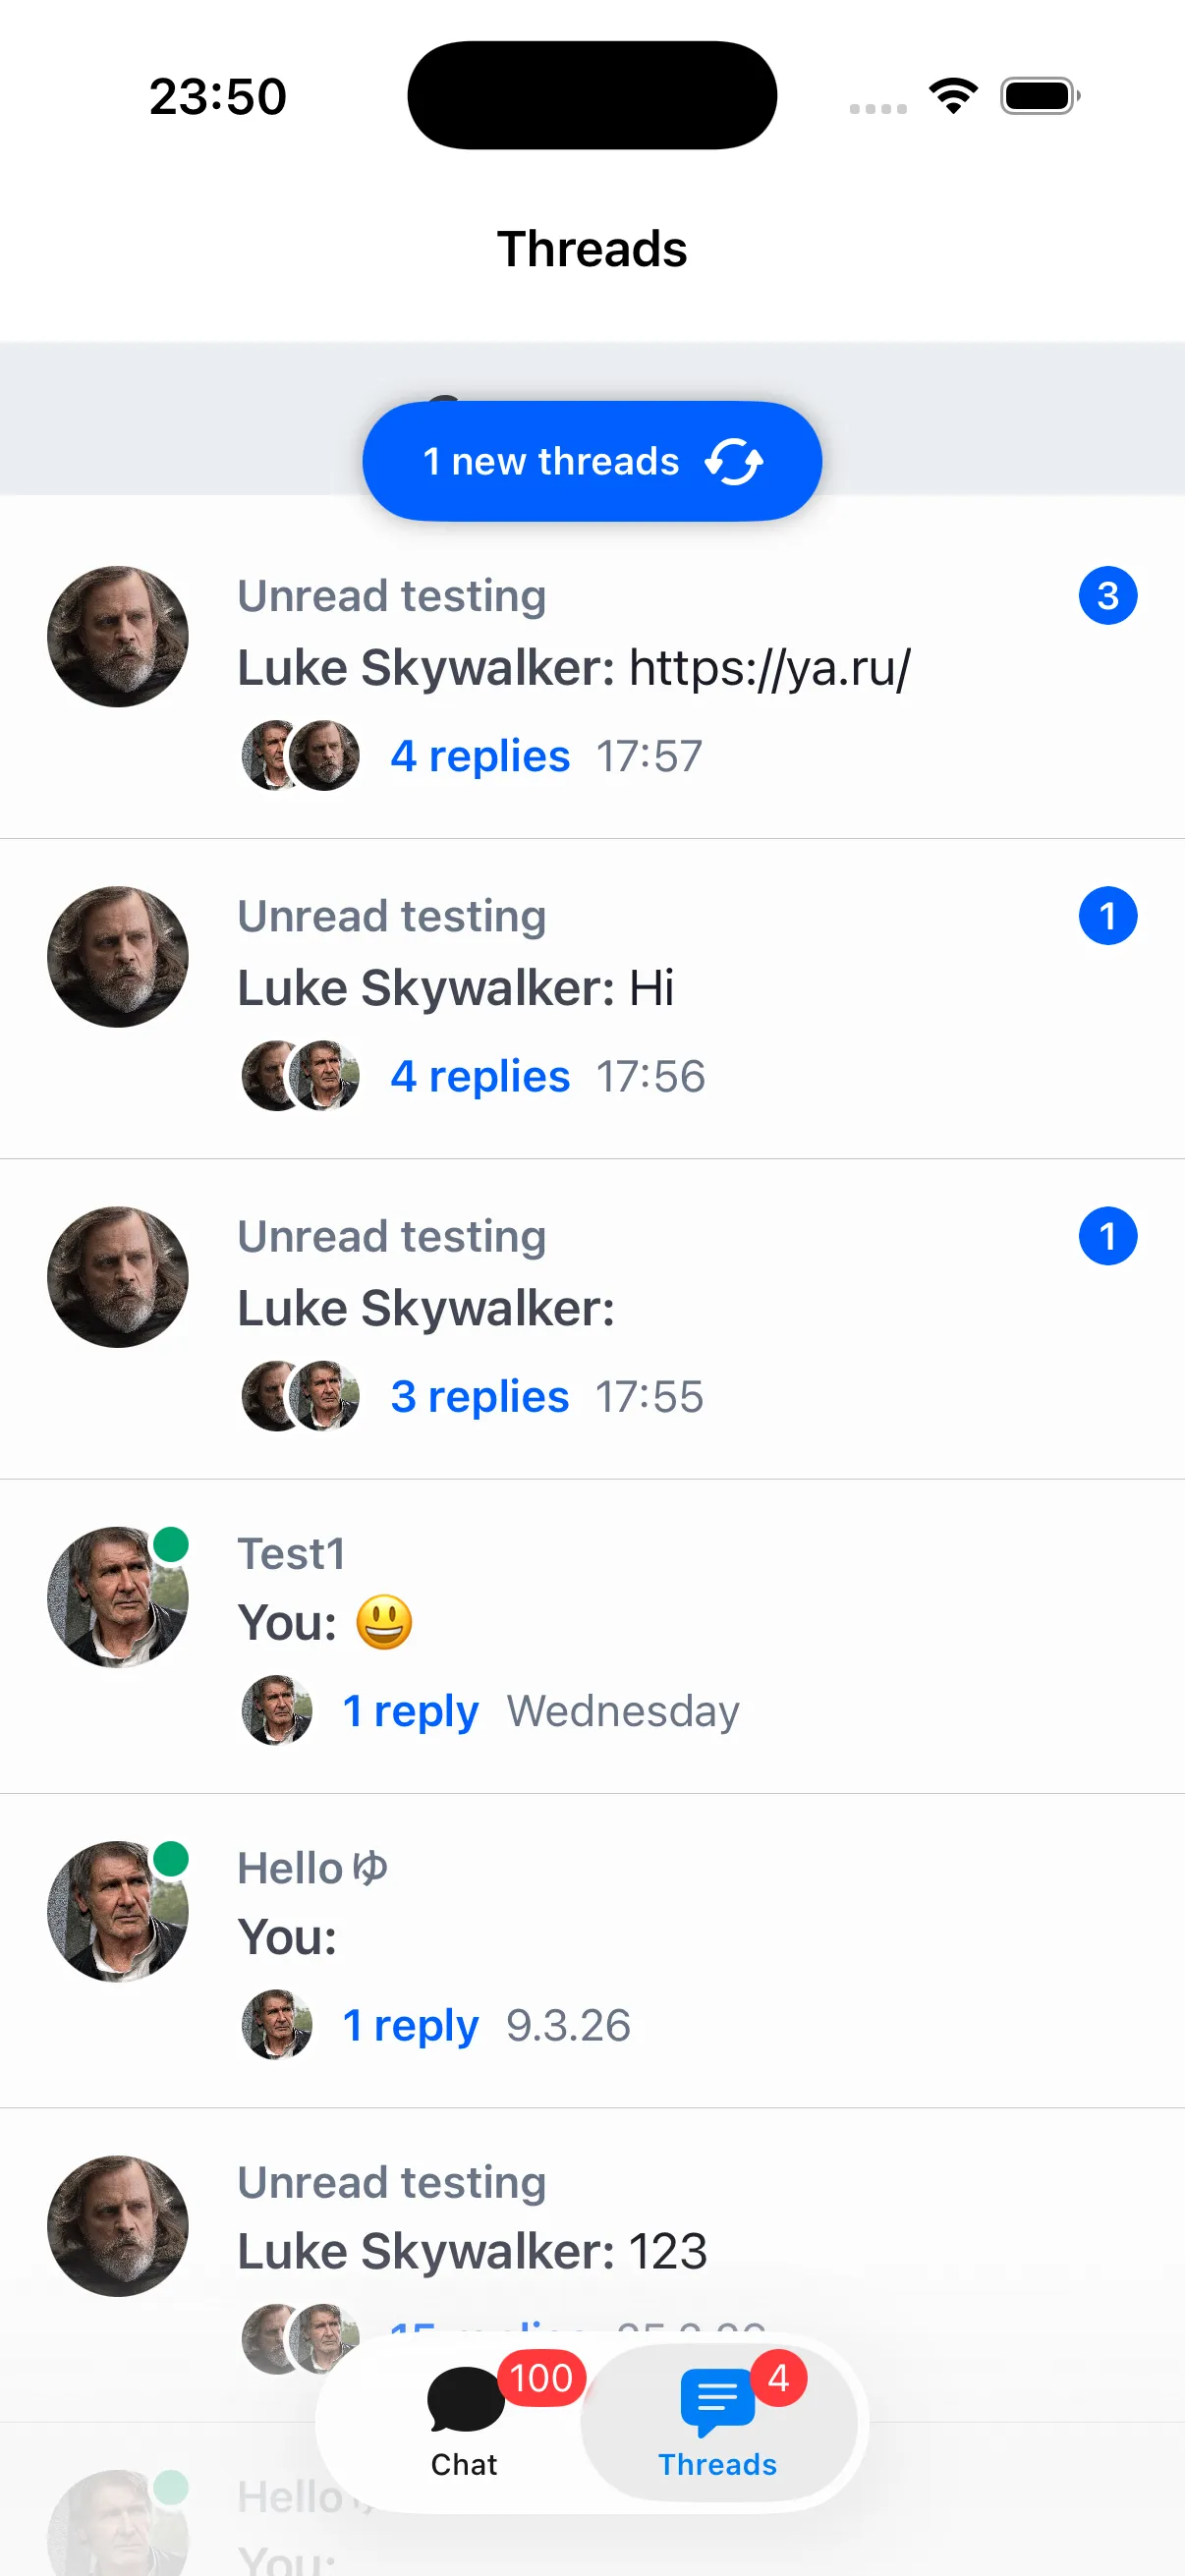Viewport: 1185px width, 2576px height.
Task: Tap the "1 reply" link from Wednesday
Action: (410, 1711)
